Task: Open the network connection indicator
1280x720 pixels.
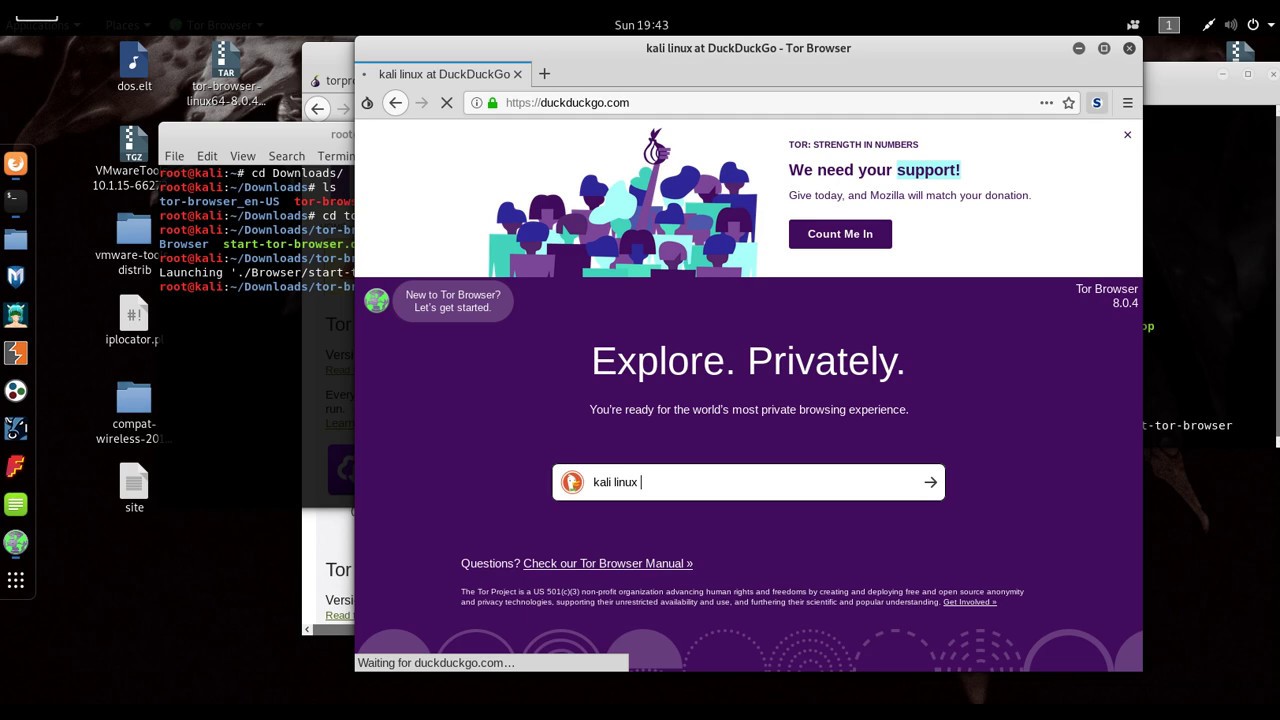Action: point(1208,25)
